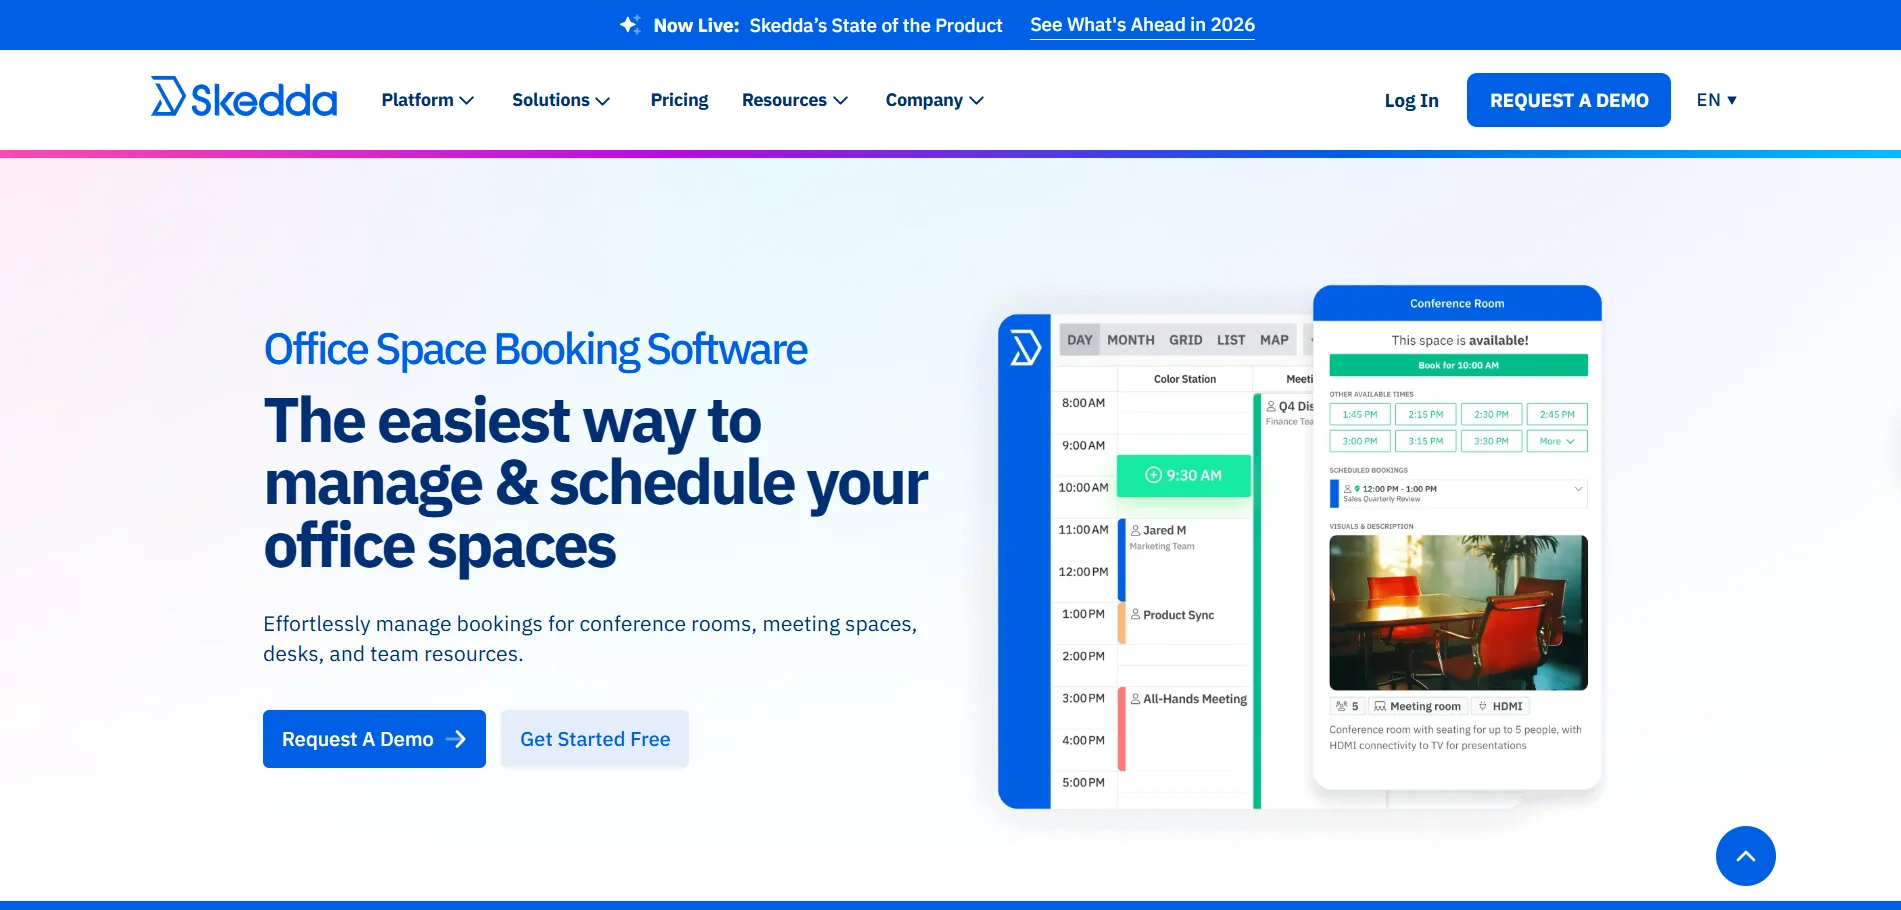Expand the Platform navigation dropdown
This screenshot has width=1901, height=910.
coord(428,99)
